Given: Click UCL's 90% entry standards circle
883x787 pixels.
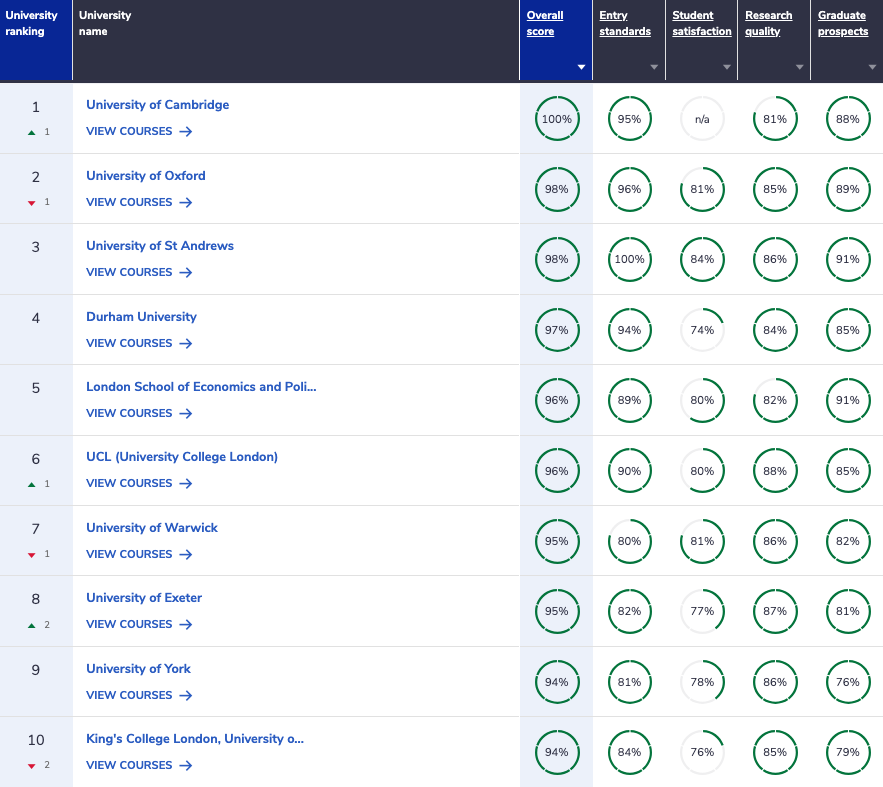Looking at the screenshot, I should [630, 471].
